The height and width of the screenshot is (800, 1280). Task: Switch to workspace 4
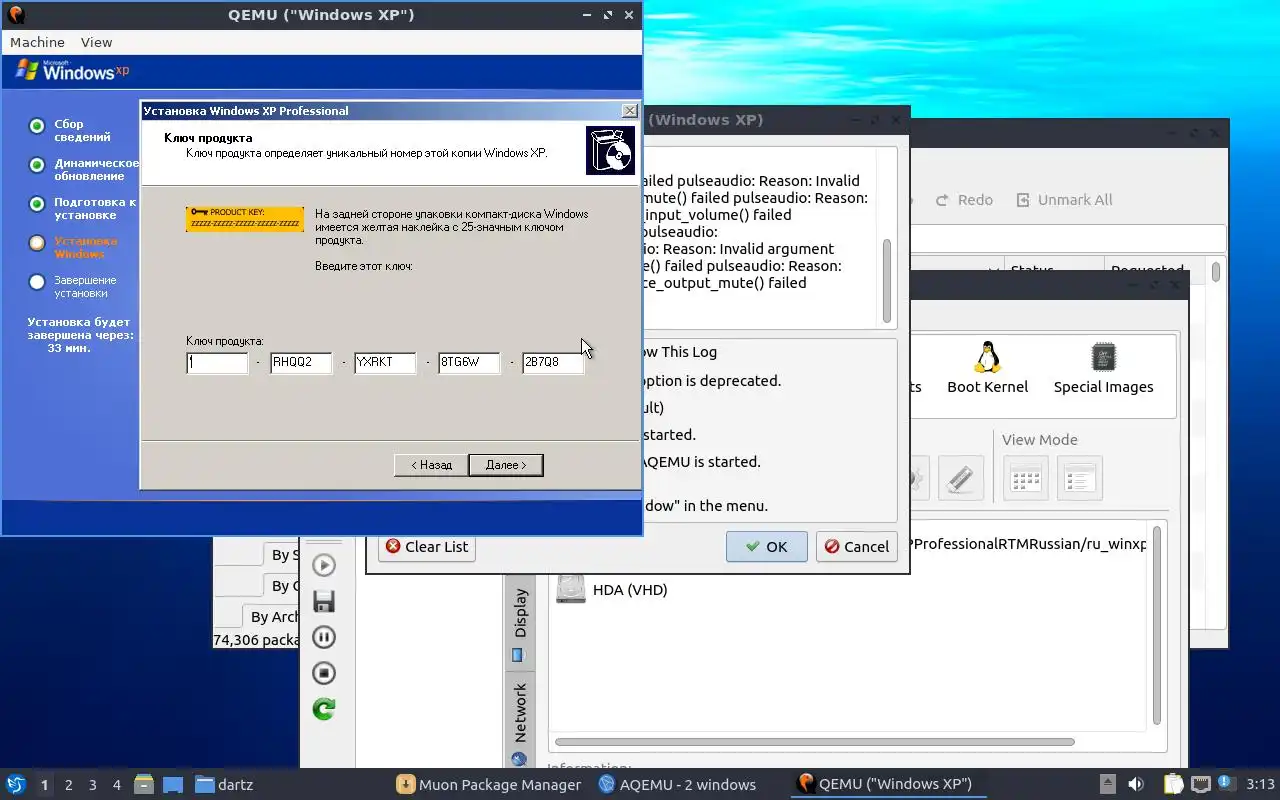[x=117, y=785]
